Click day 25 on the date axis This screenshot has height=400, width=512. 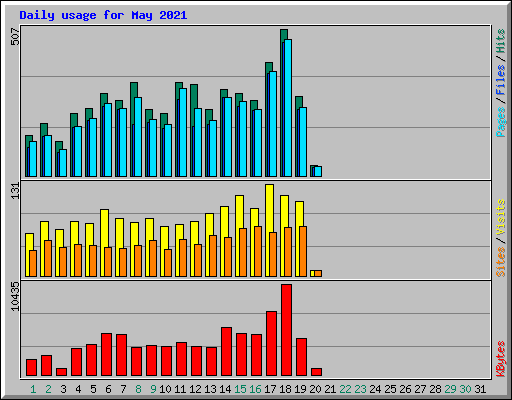[x=390, y=389]
